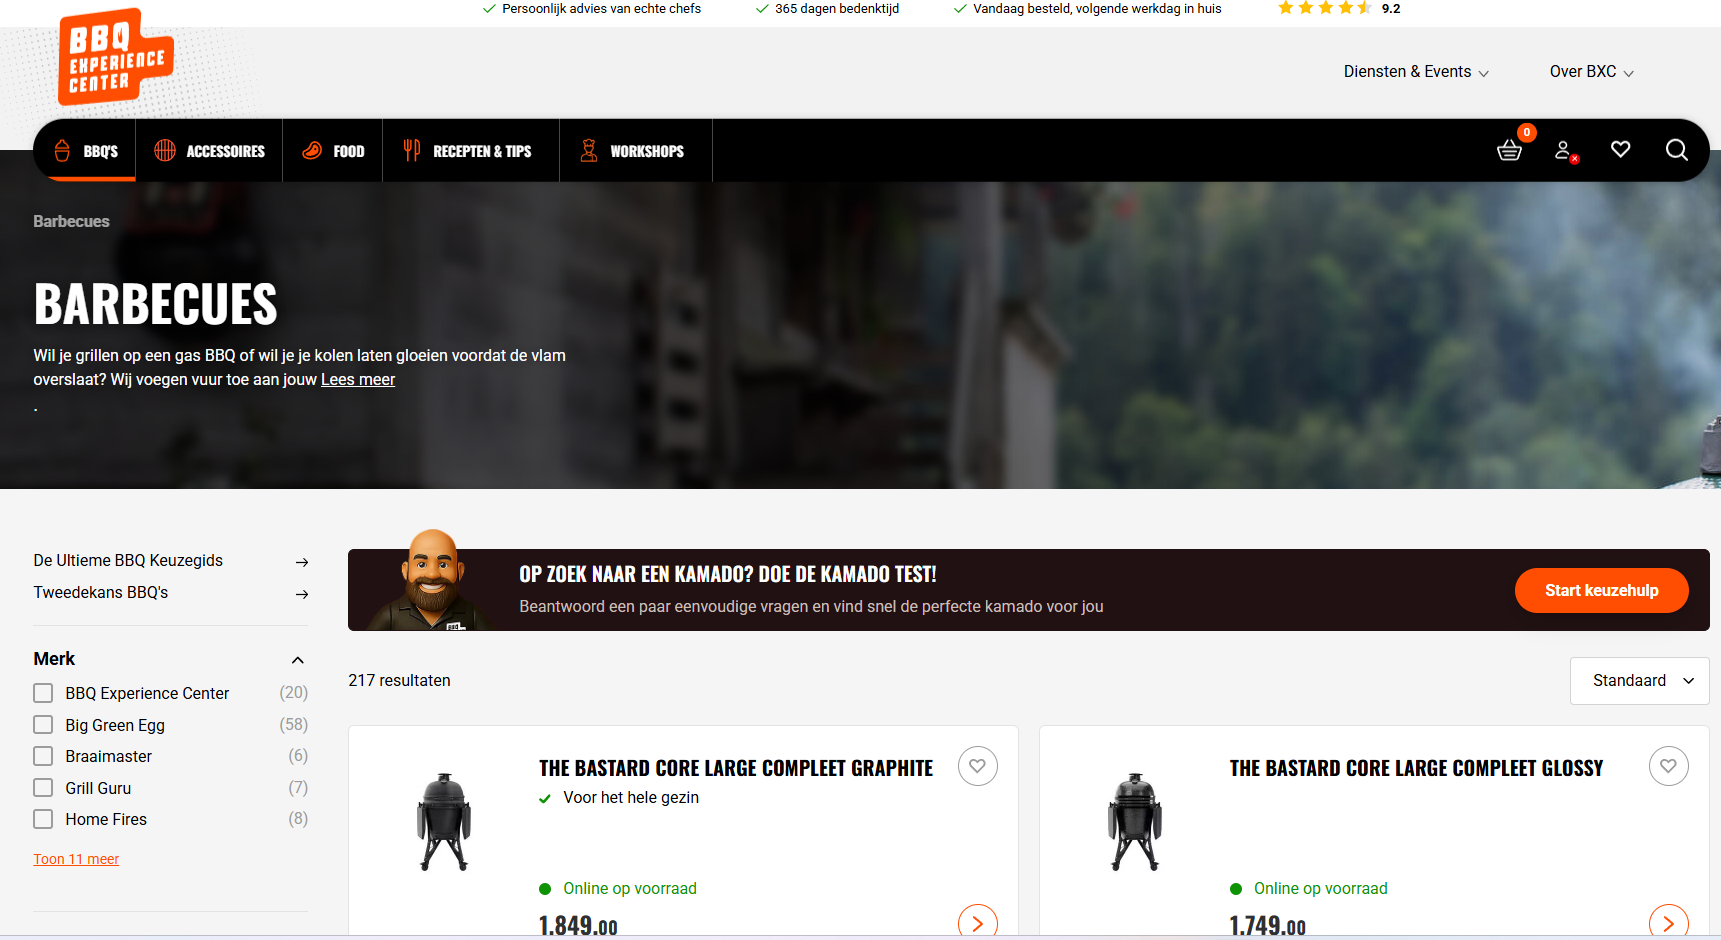Click the BBQ Experience Center logo

[115, 58]
